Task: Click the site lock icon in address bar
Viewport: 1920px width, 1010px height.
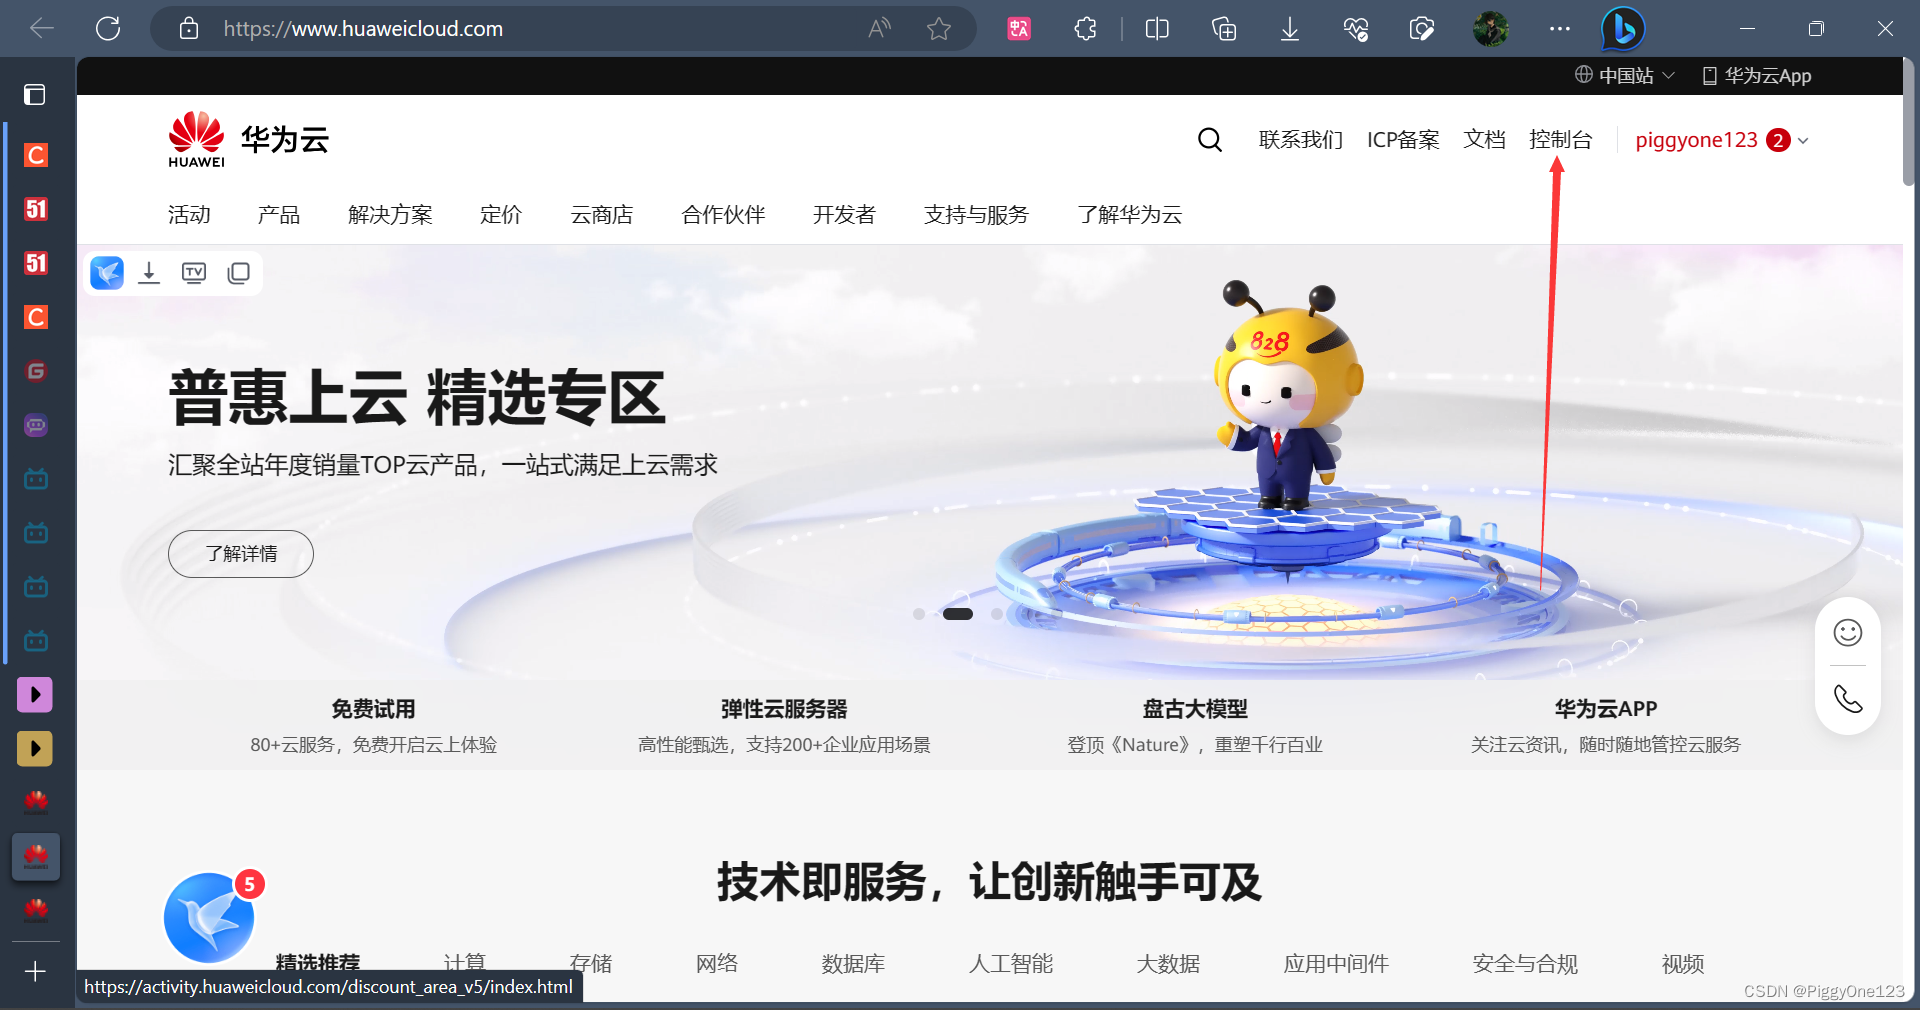Action: click(x=189, y=28)
